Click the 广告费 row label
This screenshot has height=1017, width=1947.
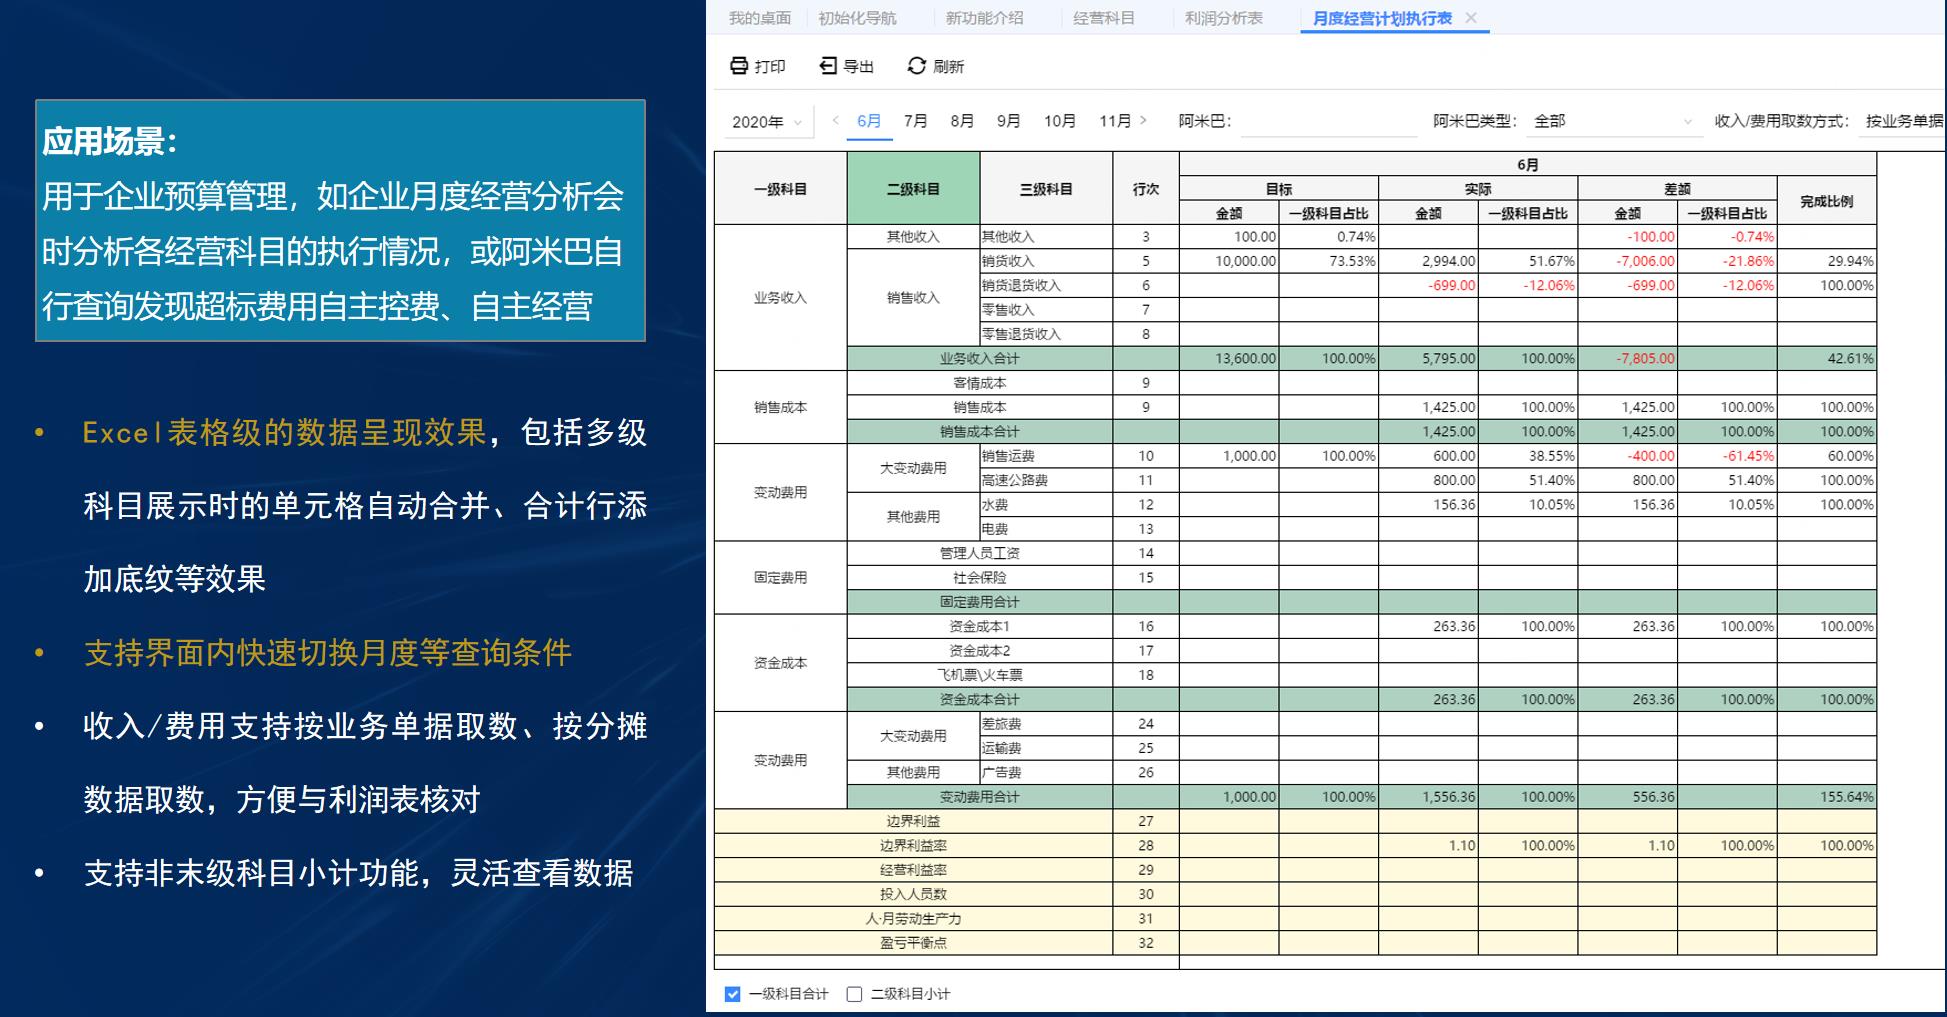coord(1046,772)
